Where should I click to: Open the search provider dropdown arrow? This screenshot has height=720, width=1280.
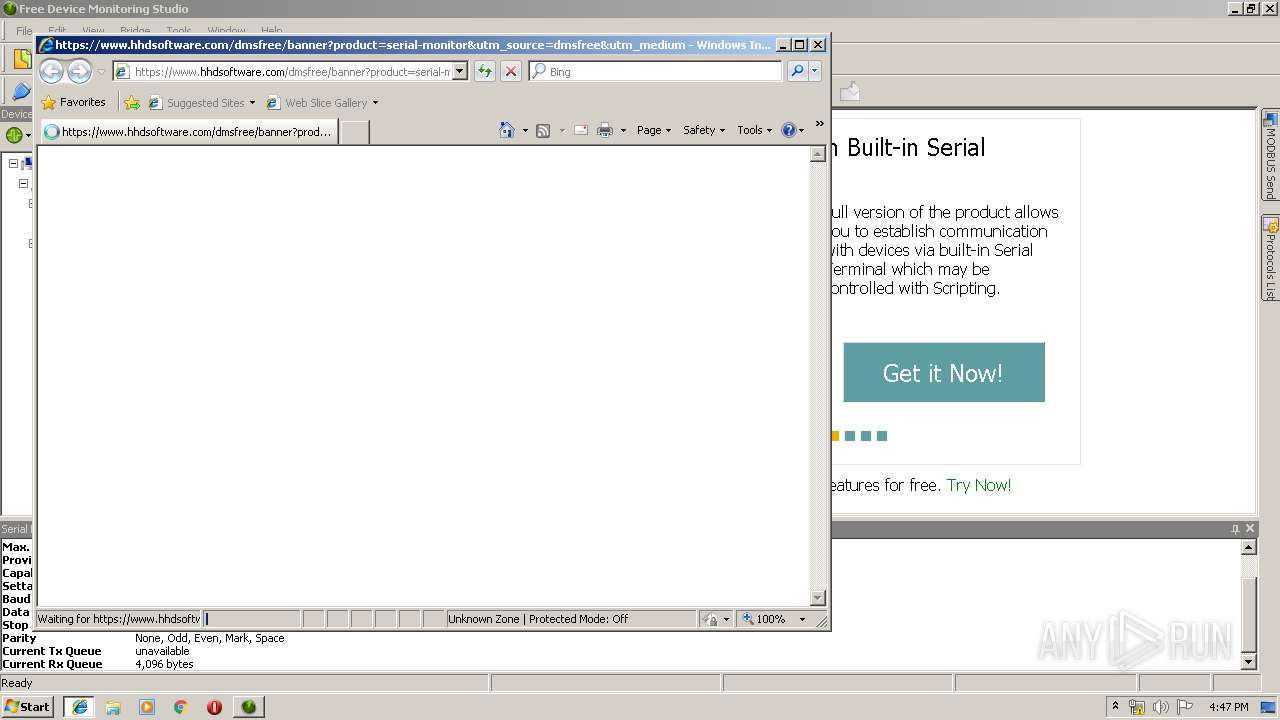[815, 71]
